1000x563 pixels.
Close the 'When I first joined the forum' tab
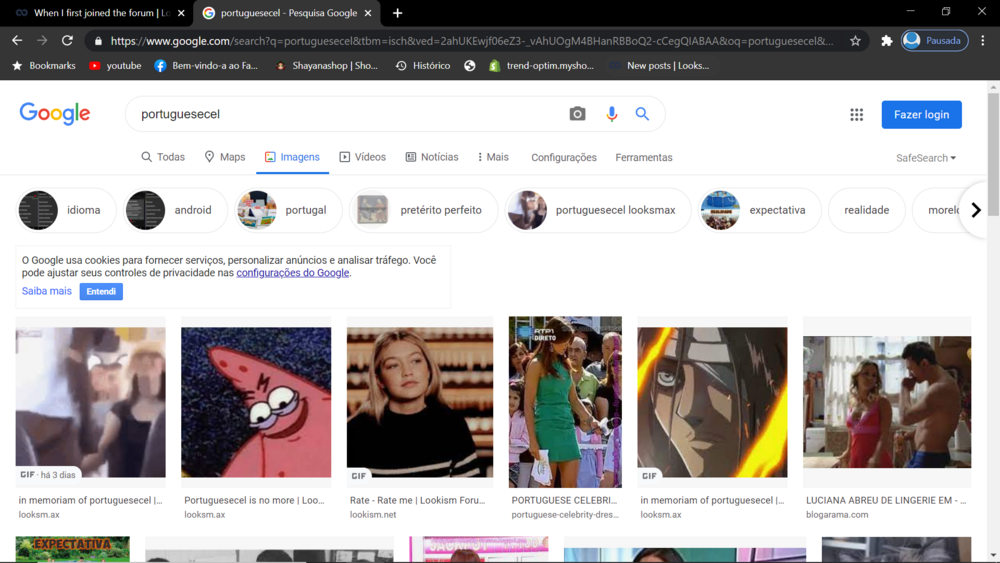coord(181,13)
